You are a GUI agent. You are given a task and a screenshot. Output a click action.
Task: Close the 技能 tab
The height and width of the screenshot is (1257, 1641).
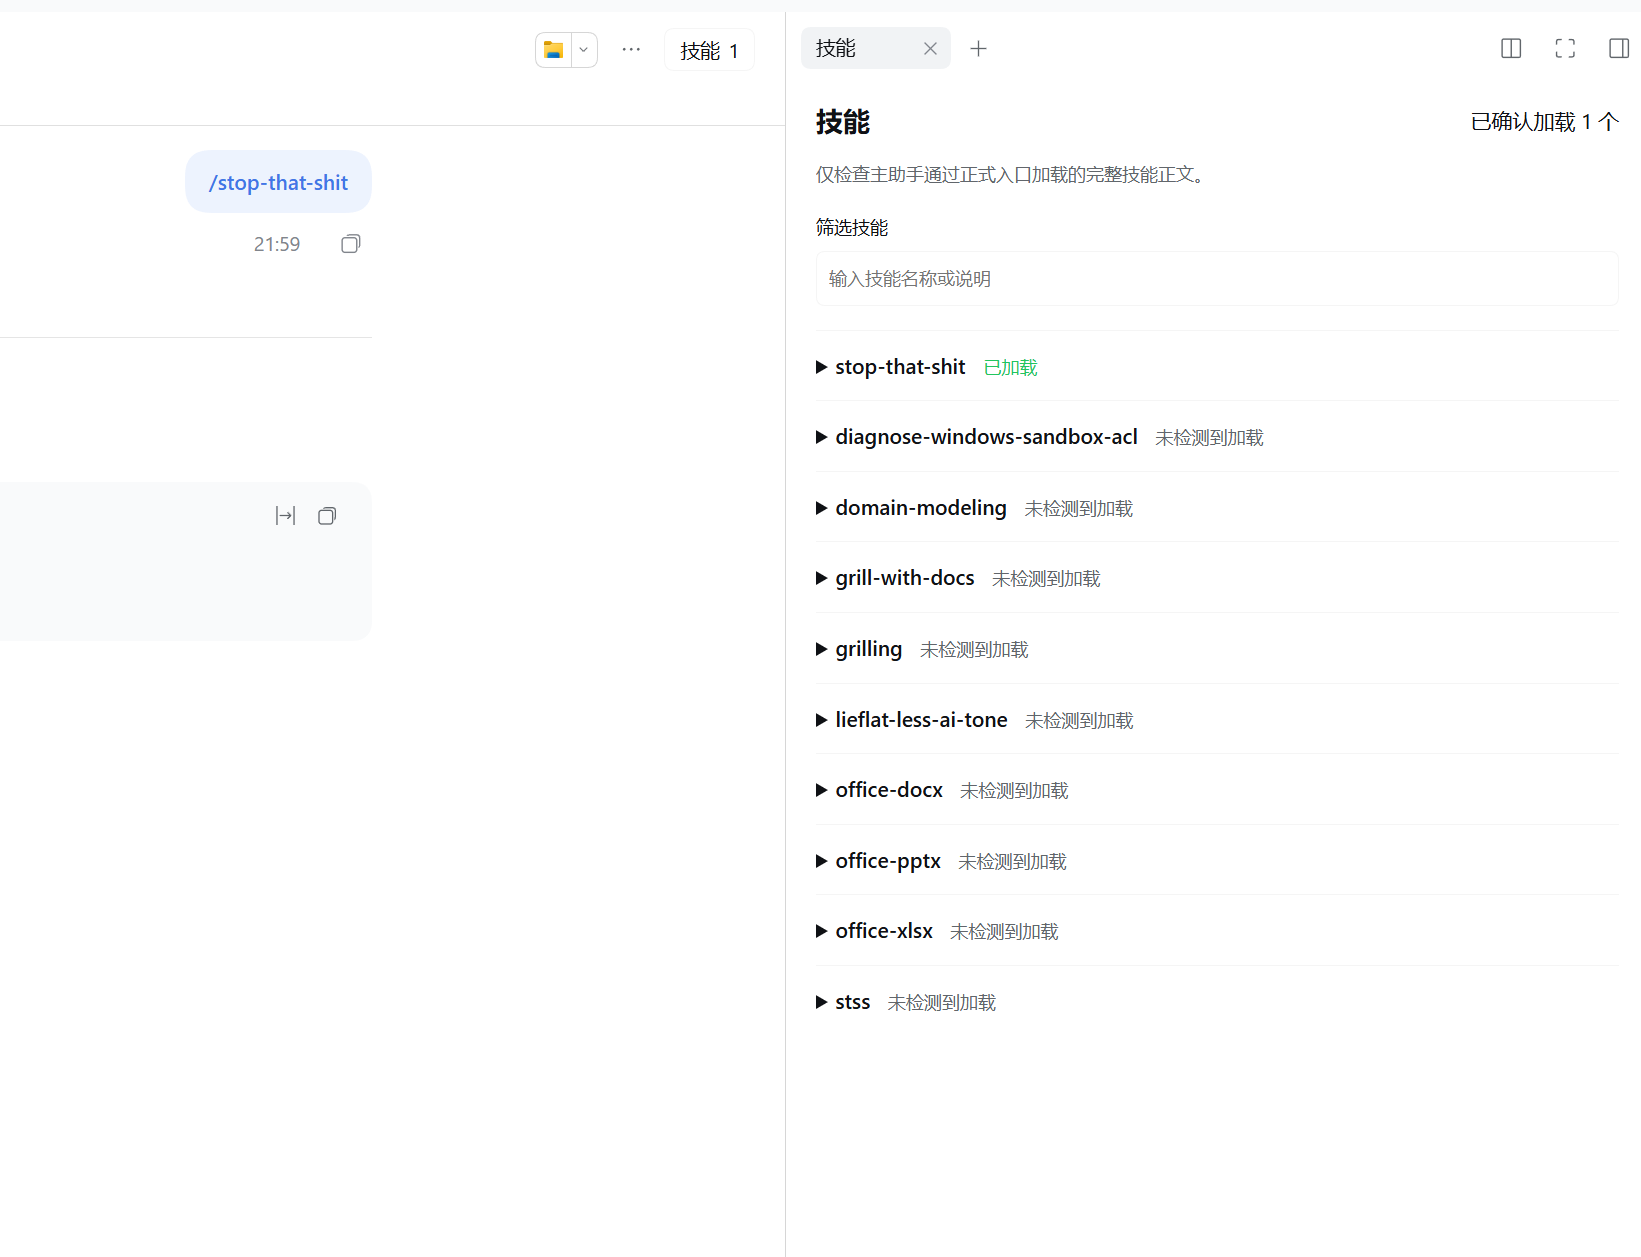[x=930, y=48]
